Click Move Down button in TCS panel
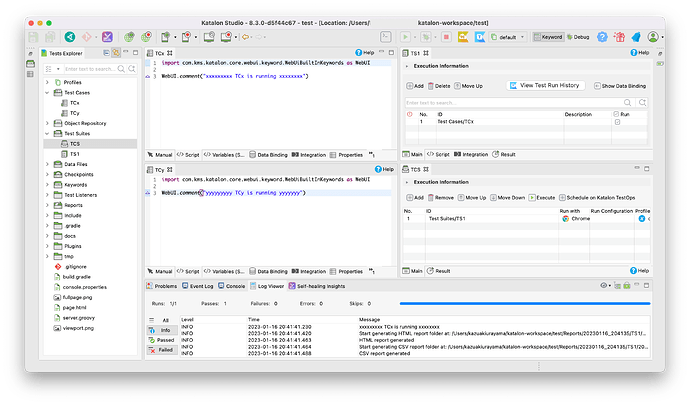The height and width of the screenshot is (404, 690). [508, 198]
